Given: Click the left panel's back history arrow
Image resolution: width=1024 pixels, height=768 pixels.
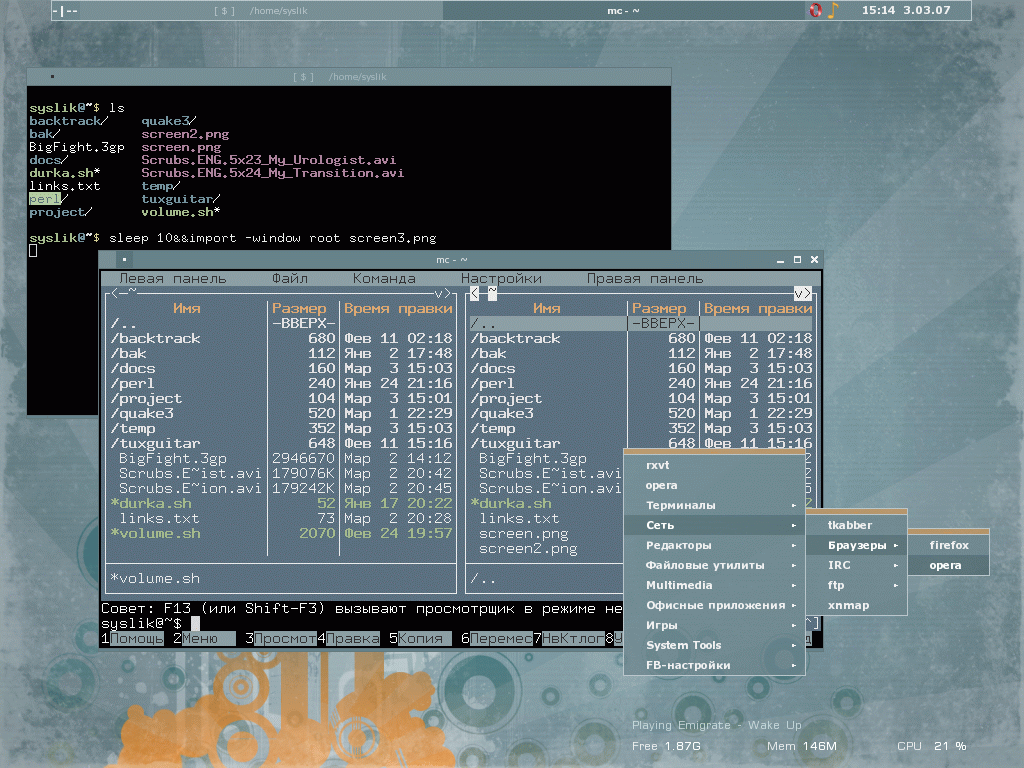Looking at the screenshot, I should pyautogui.click(x=116, y=293).
